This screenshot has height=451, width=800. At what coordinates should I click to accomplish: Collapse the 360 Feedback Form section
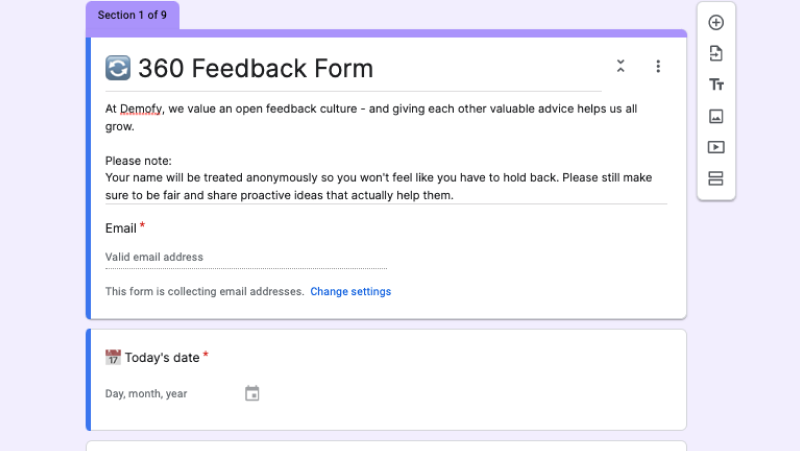[621, 67]
